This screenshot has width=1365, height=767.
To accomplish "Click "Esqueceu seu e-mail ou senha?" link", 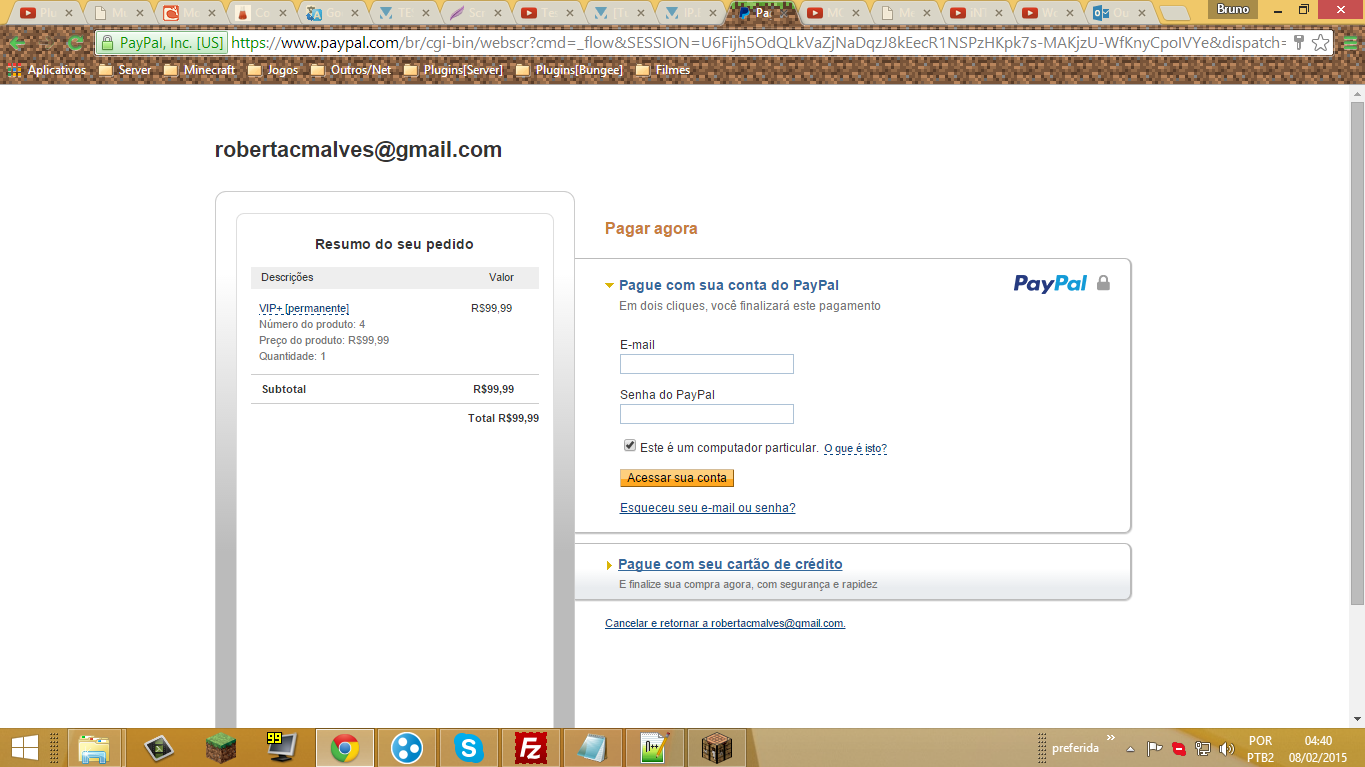I will pyautogui.click(x=707, y=508).
